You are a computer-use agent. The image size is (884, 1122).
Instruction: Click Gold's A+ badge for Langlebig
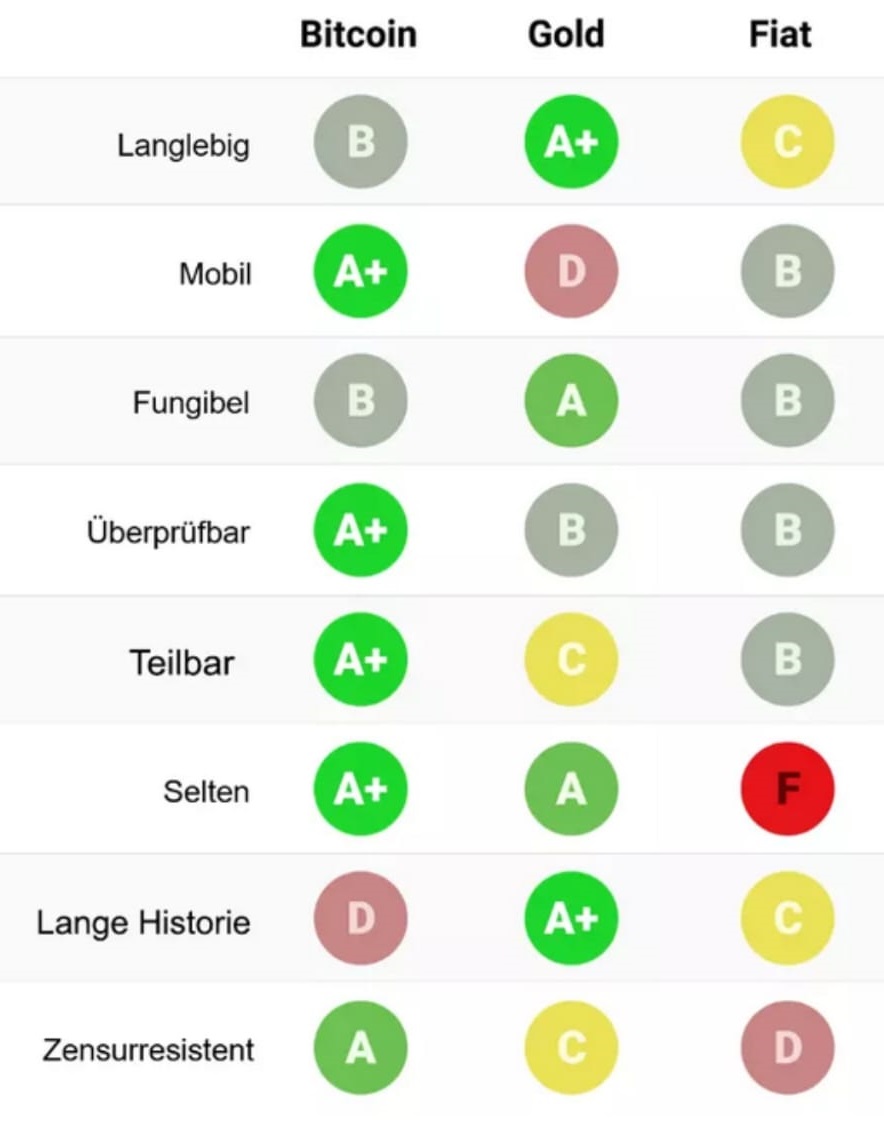click(571, 142)
